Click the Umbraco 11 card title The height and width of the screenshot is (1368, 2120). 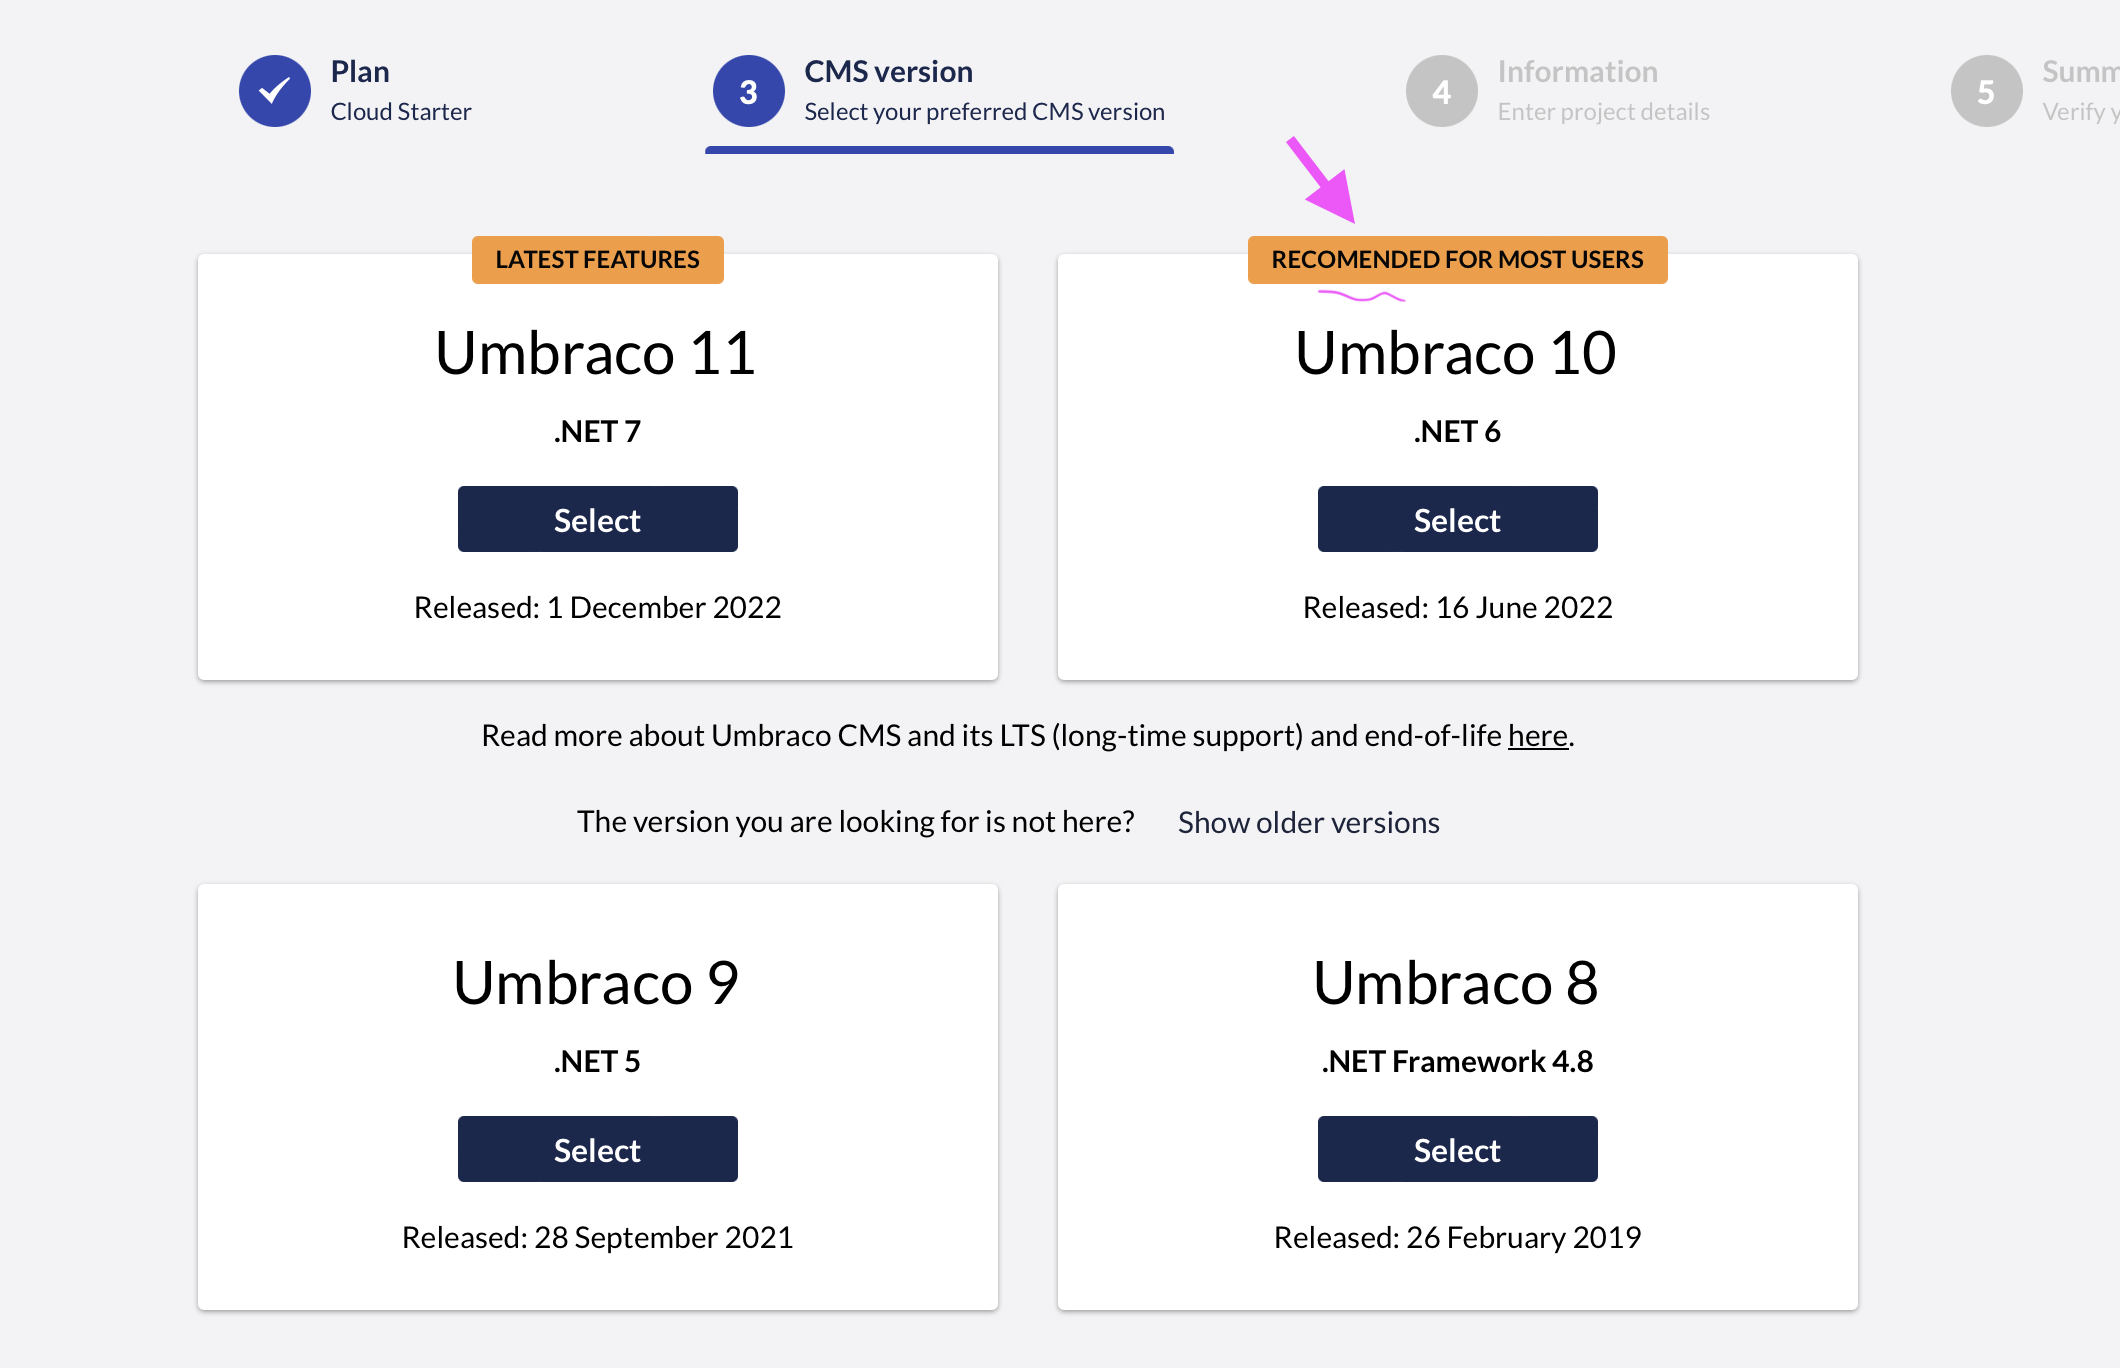coord(597,352)
